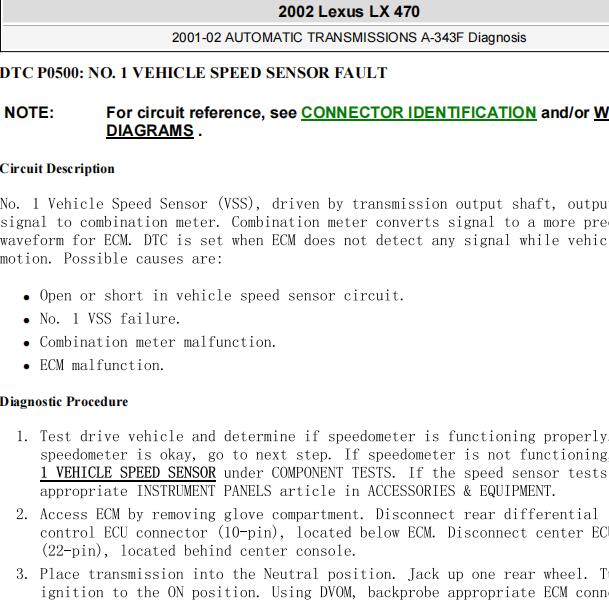Click bullet 'No. 1 VSS failure'
Viewport: 609px width, 600px height.
click(110, 319)
